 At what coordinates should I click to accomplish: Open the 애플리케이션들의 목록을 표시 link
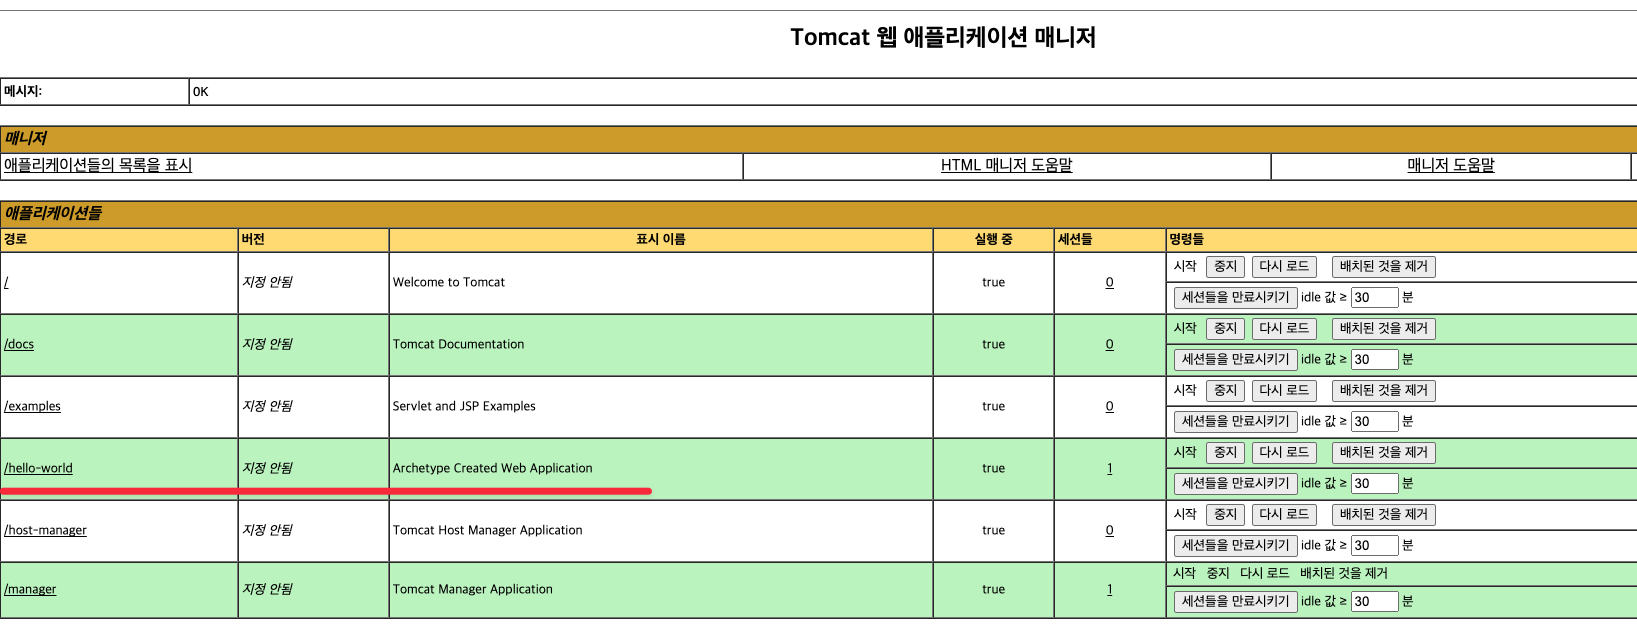click(x=98, y=165)
